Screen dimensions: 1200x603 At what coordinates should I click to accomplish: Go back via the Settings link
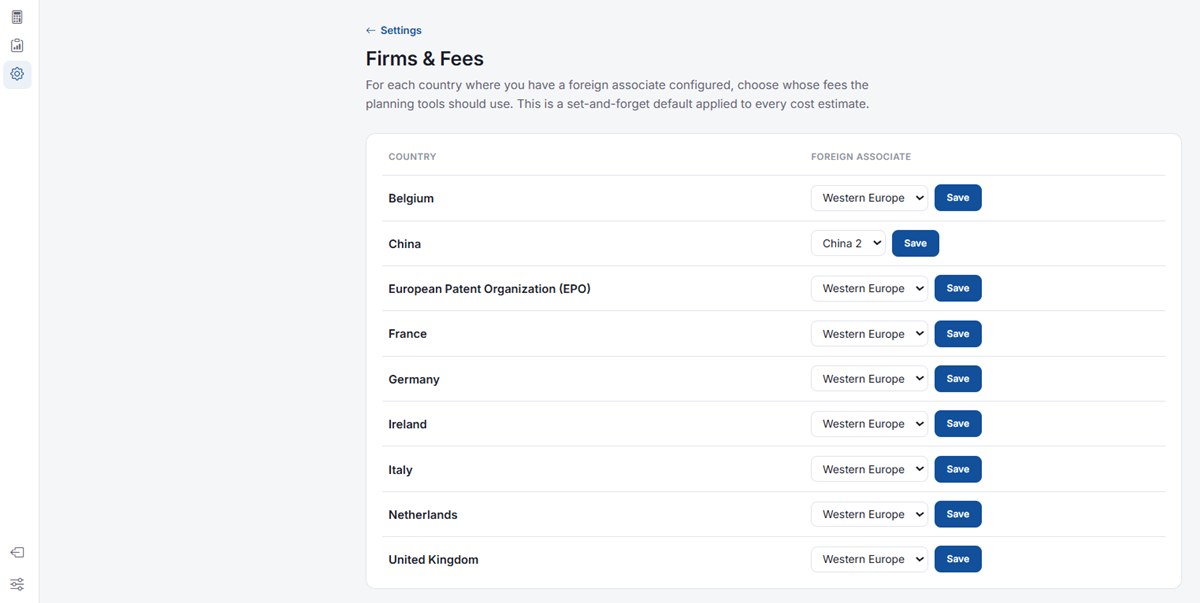tap(394, 30)
